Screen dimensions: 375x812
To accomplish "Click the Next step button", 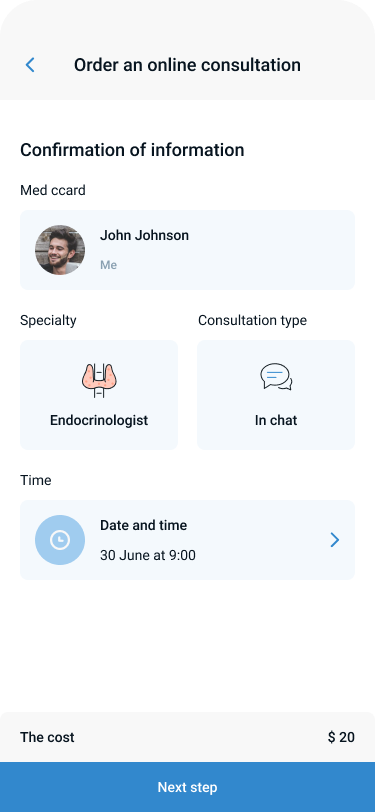I will point(188,787).
